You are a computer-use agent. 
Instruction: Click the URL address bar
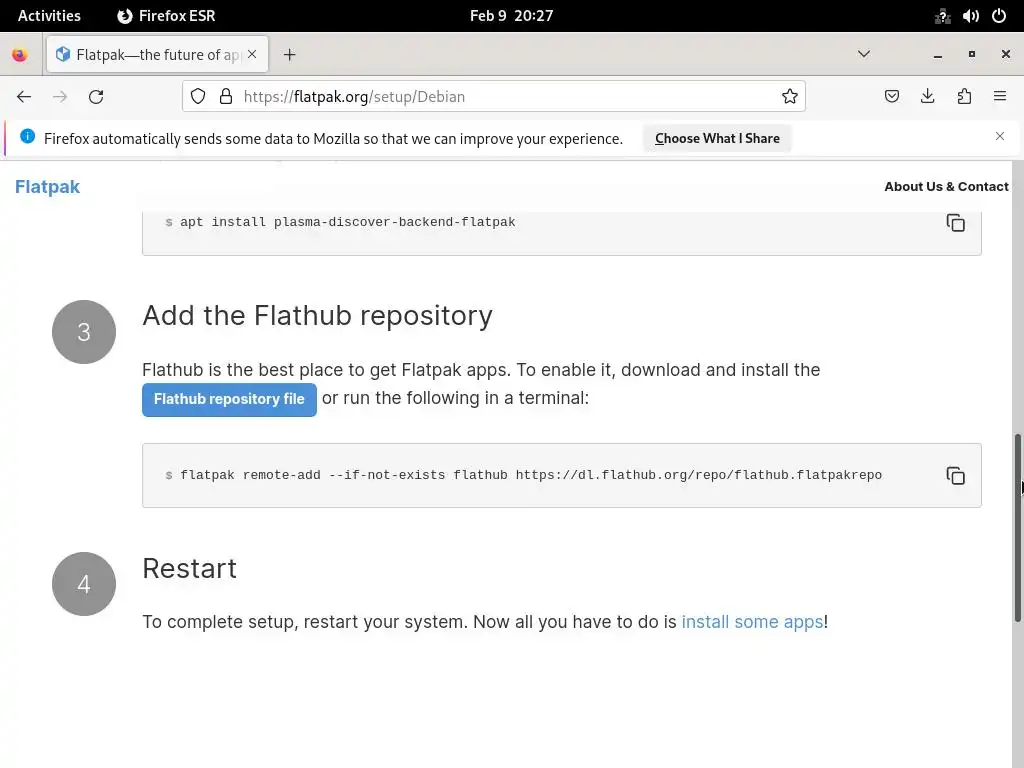tap(500, 97)
